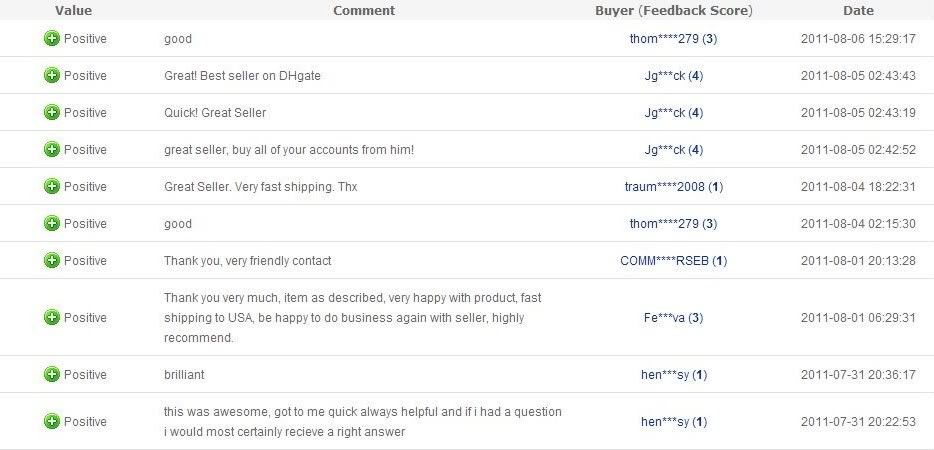
Task: Click green plus icon for 'this was awesome' review
Action: 52,421
